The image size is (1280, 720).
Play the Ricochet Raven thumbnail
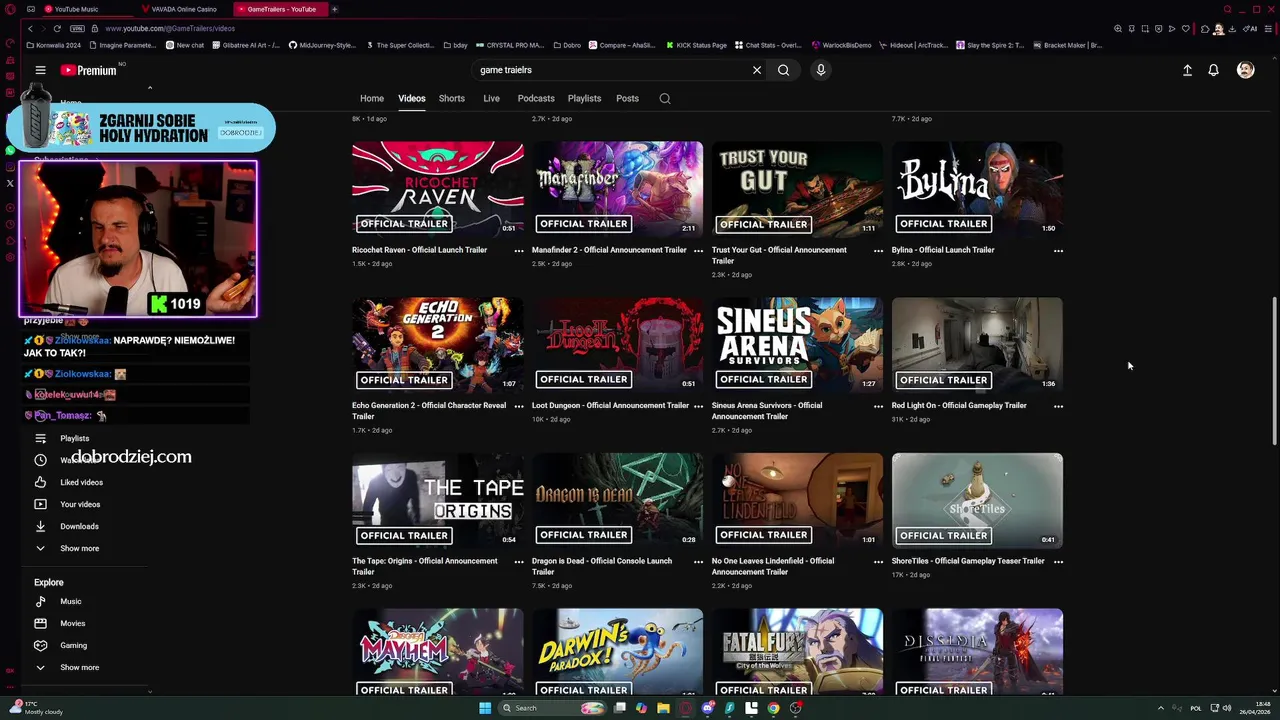pyautogui.click(x=437, y=189)
